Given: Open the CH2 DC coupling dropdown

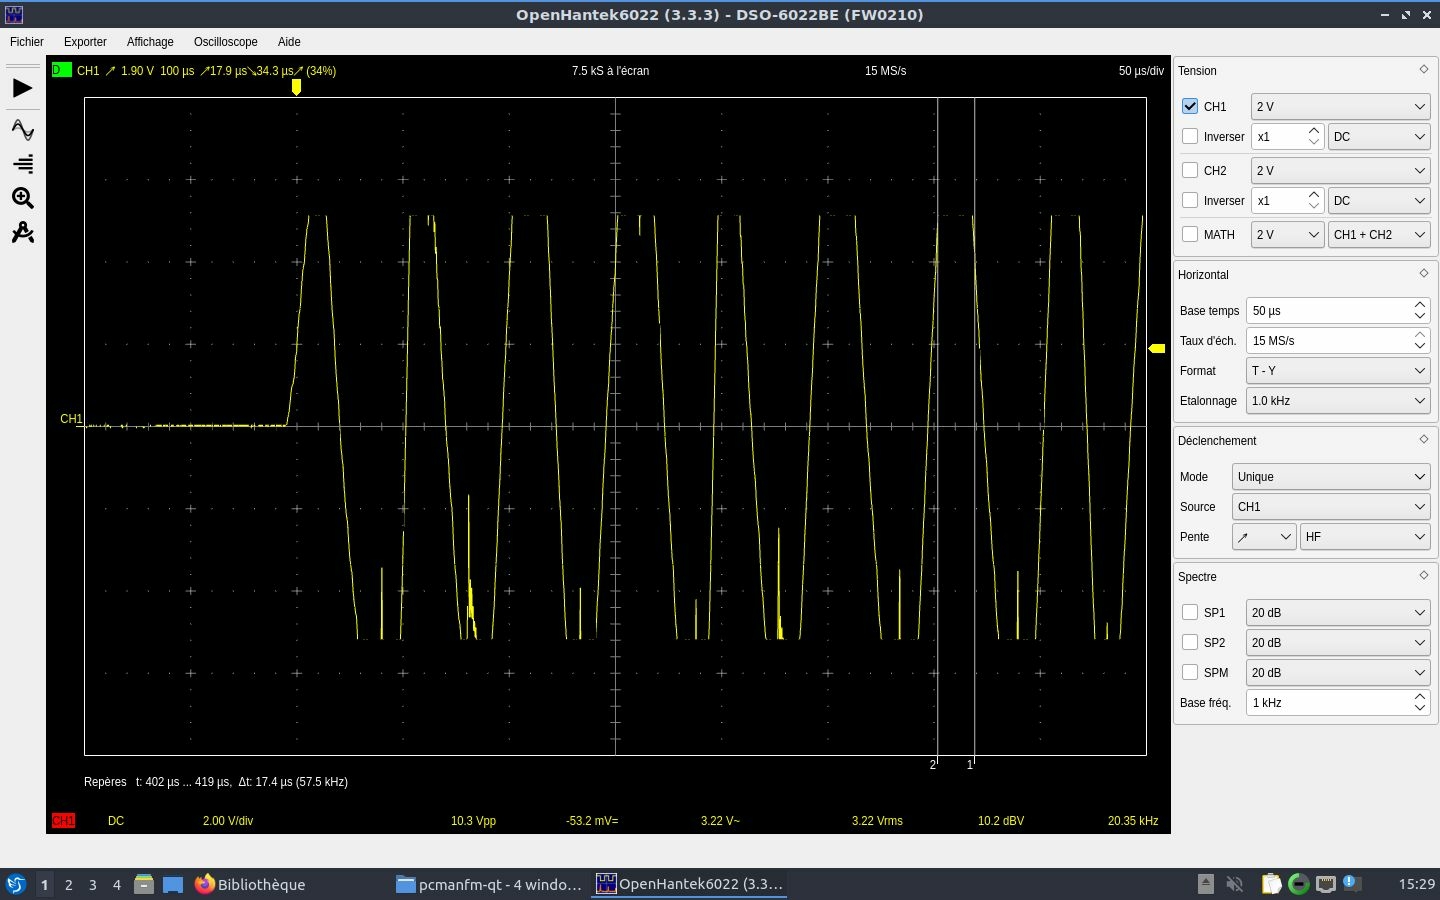Looking at the screenshot, I should click(1378, 200).
